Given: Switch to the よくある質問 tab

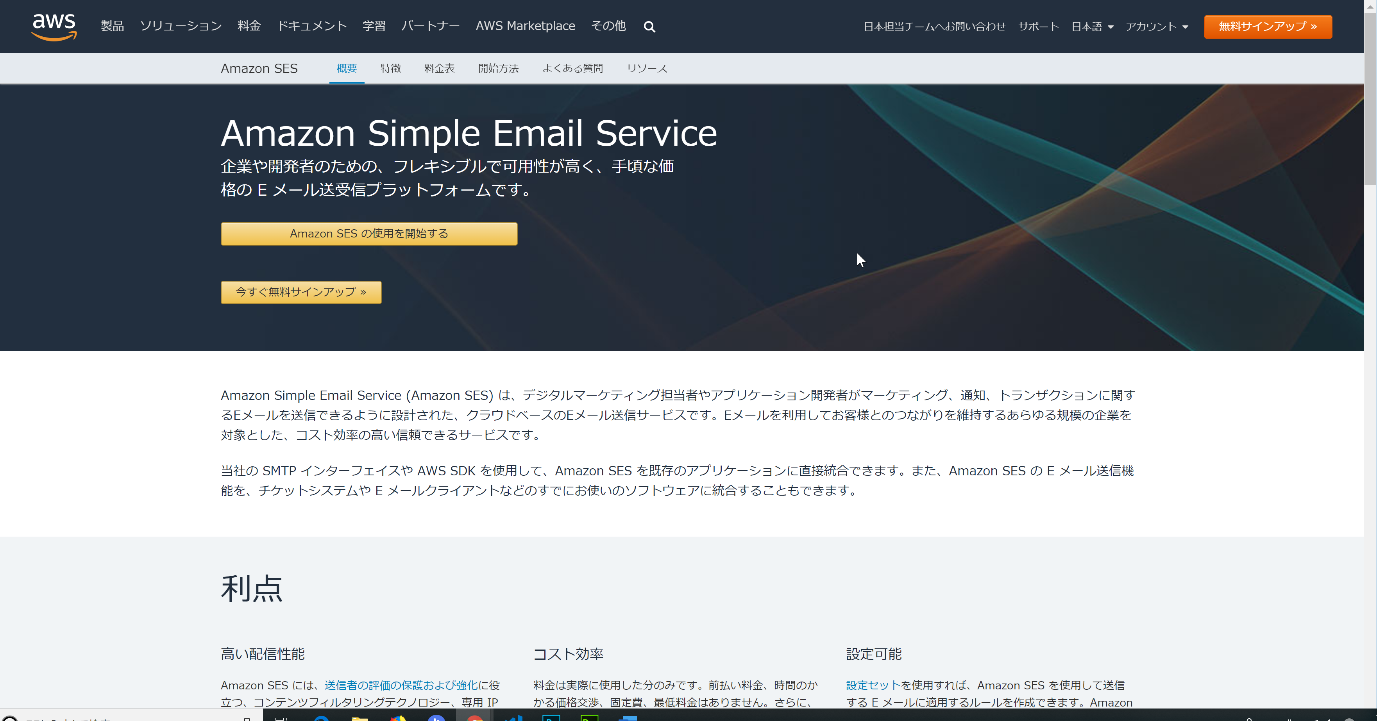Looking at the screenshot, I should coord(573,69).
